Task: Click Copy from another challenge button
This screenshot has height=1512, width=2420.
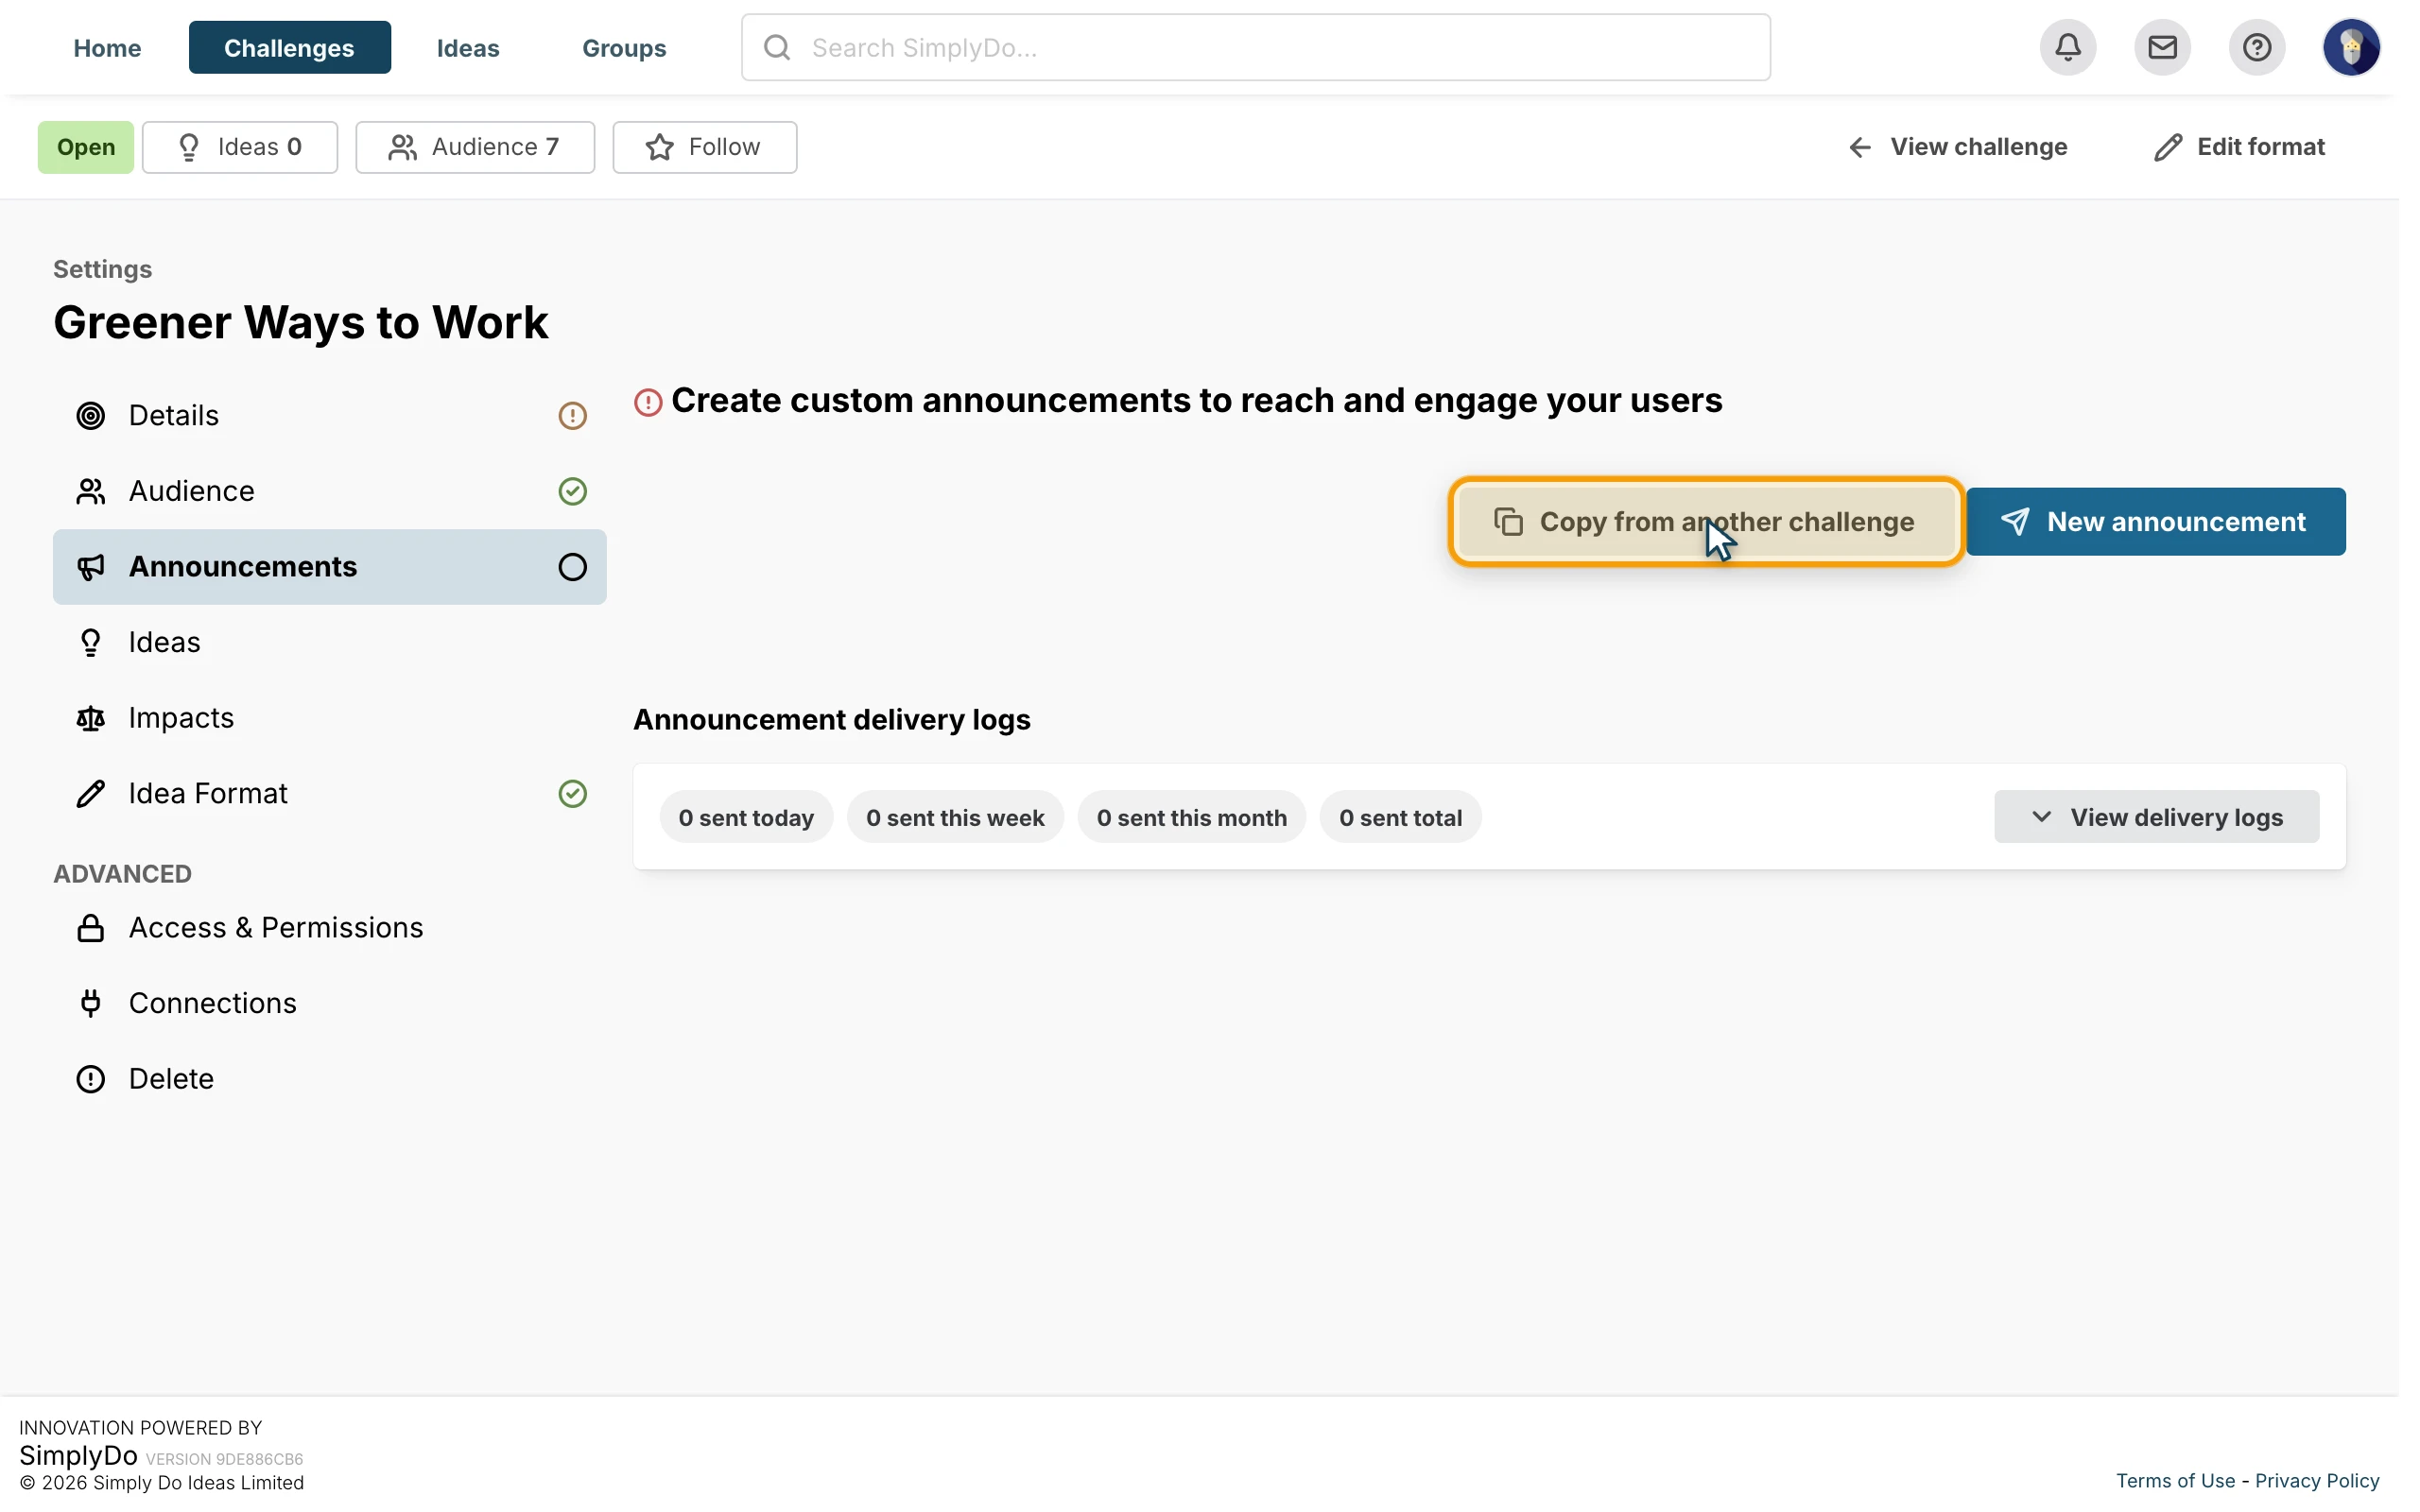Action: [1706, 521]
